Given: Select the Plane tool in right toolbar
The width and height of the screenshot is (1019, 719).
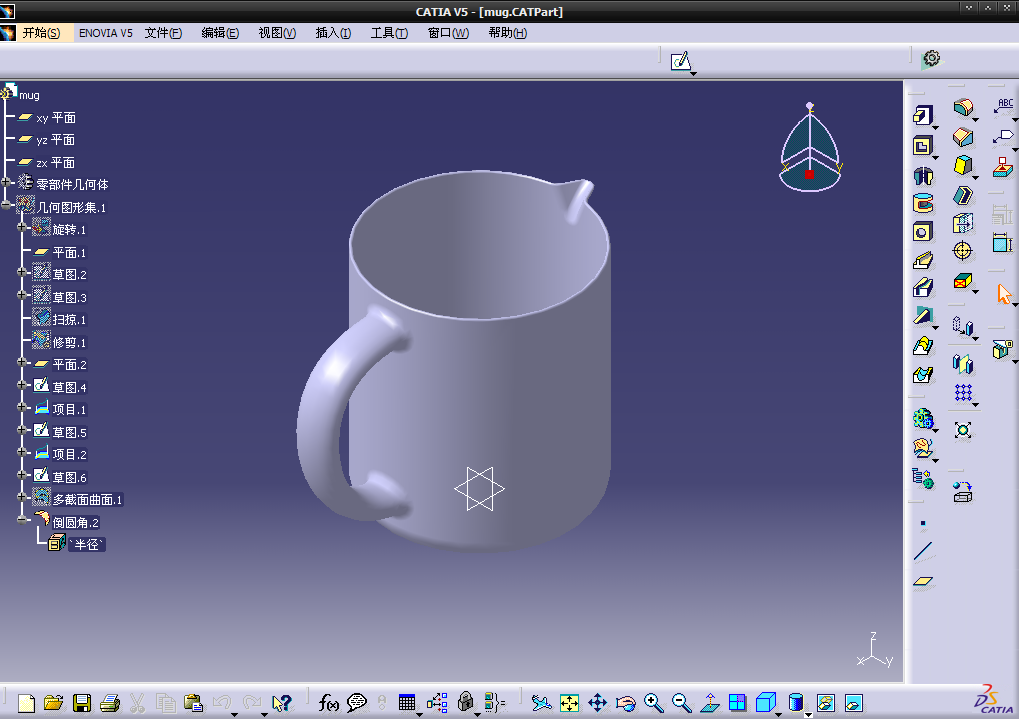Looking at the screenshot, I should click(x=923, y=581).
